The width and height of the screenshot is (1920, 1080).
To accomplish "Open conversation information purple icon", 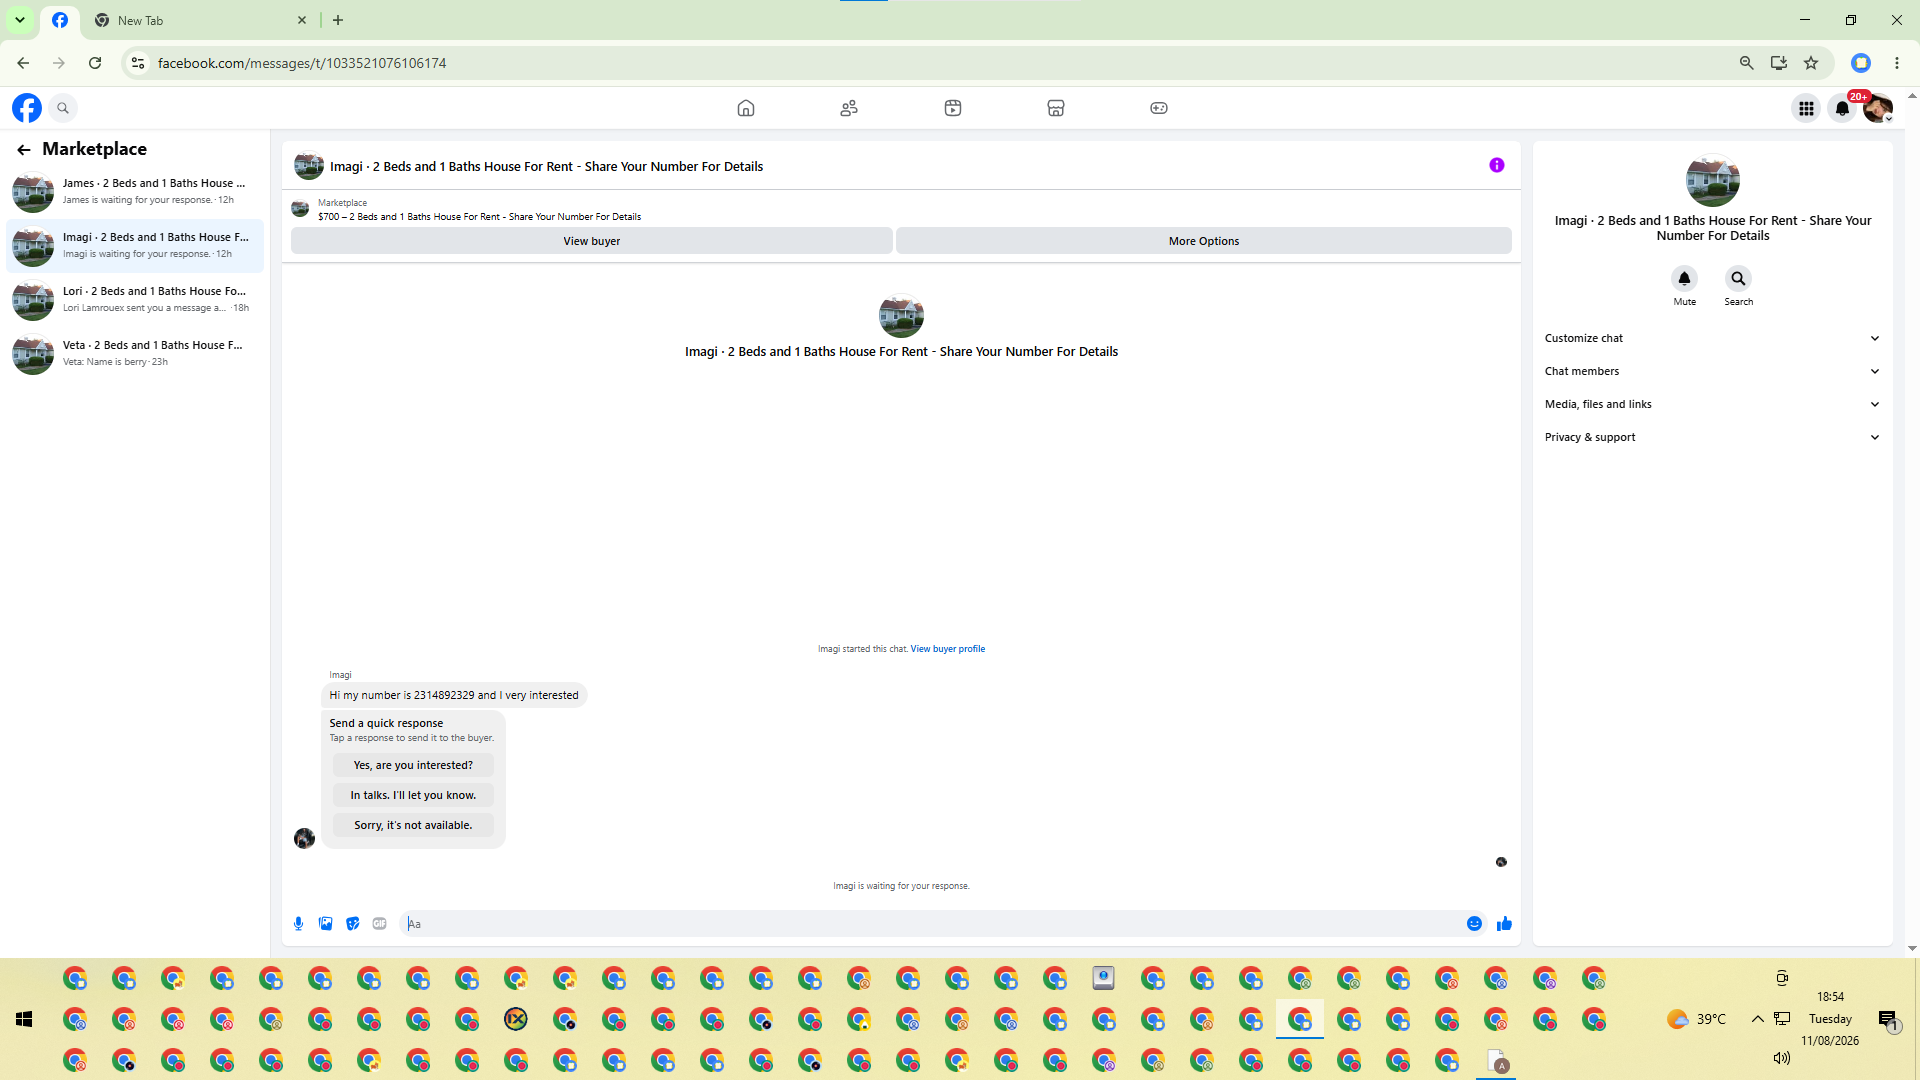I will pyautogui.click(x=1497, y=165).
